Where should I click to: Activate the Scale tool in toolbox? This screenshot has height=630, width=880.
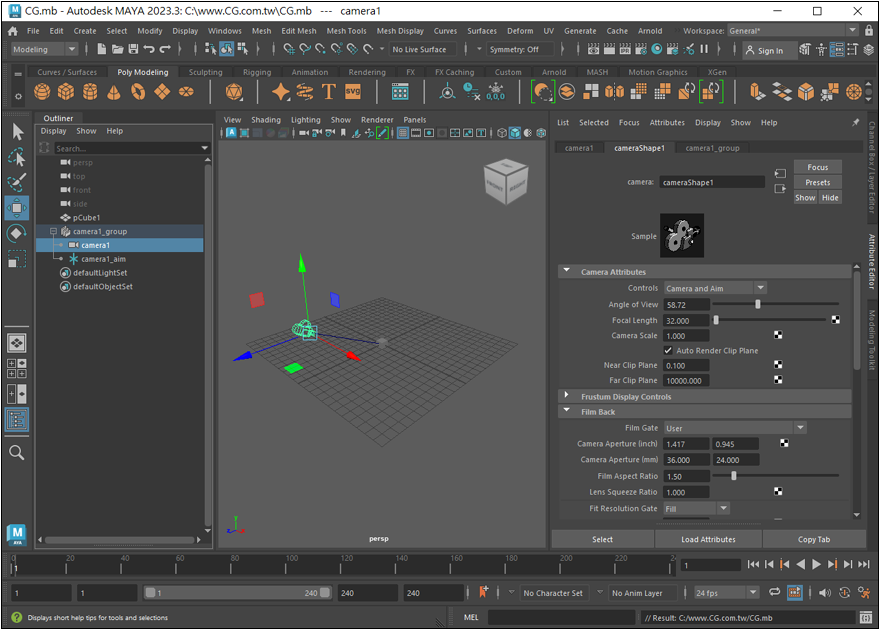(x=17, y=259)
